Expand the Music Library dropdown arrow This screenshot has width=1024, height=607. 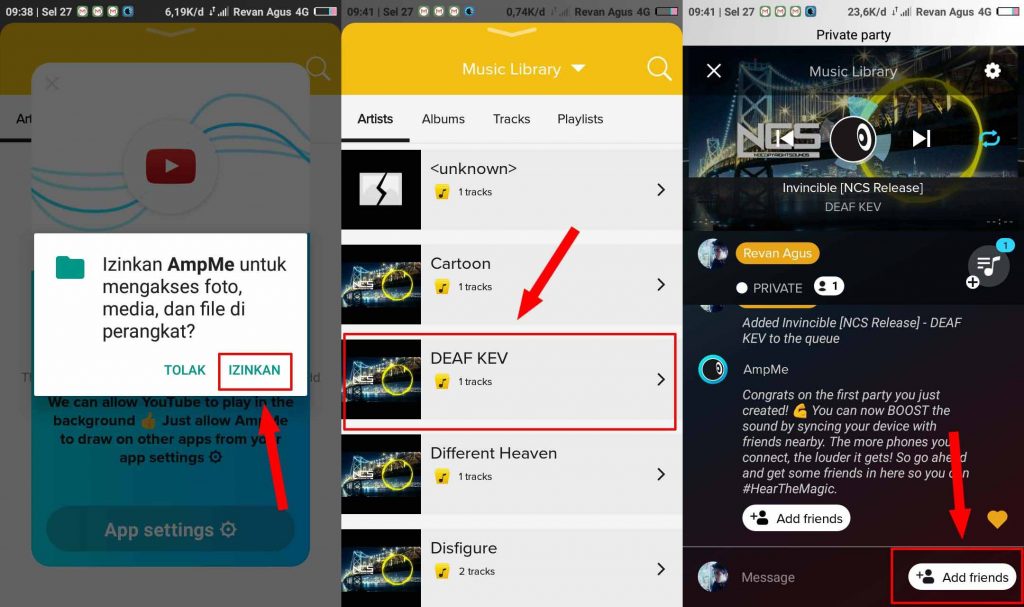coord(578,68)
